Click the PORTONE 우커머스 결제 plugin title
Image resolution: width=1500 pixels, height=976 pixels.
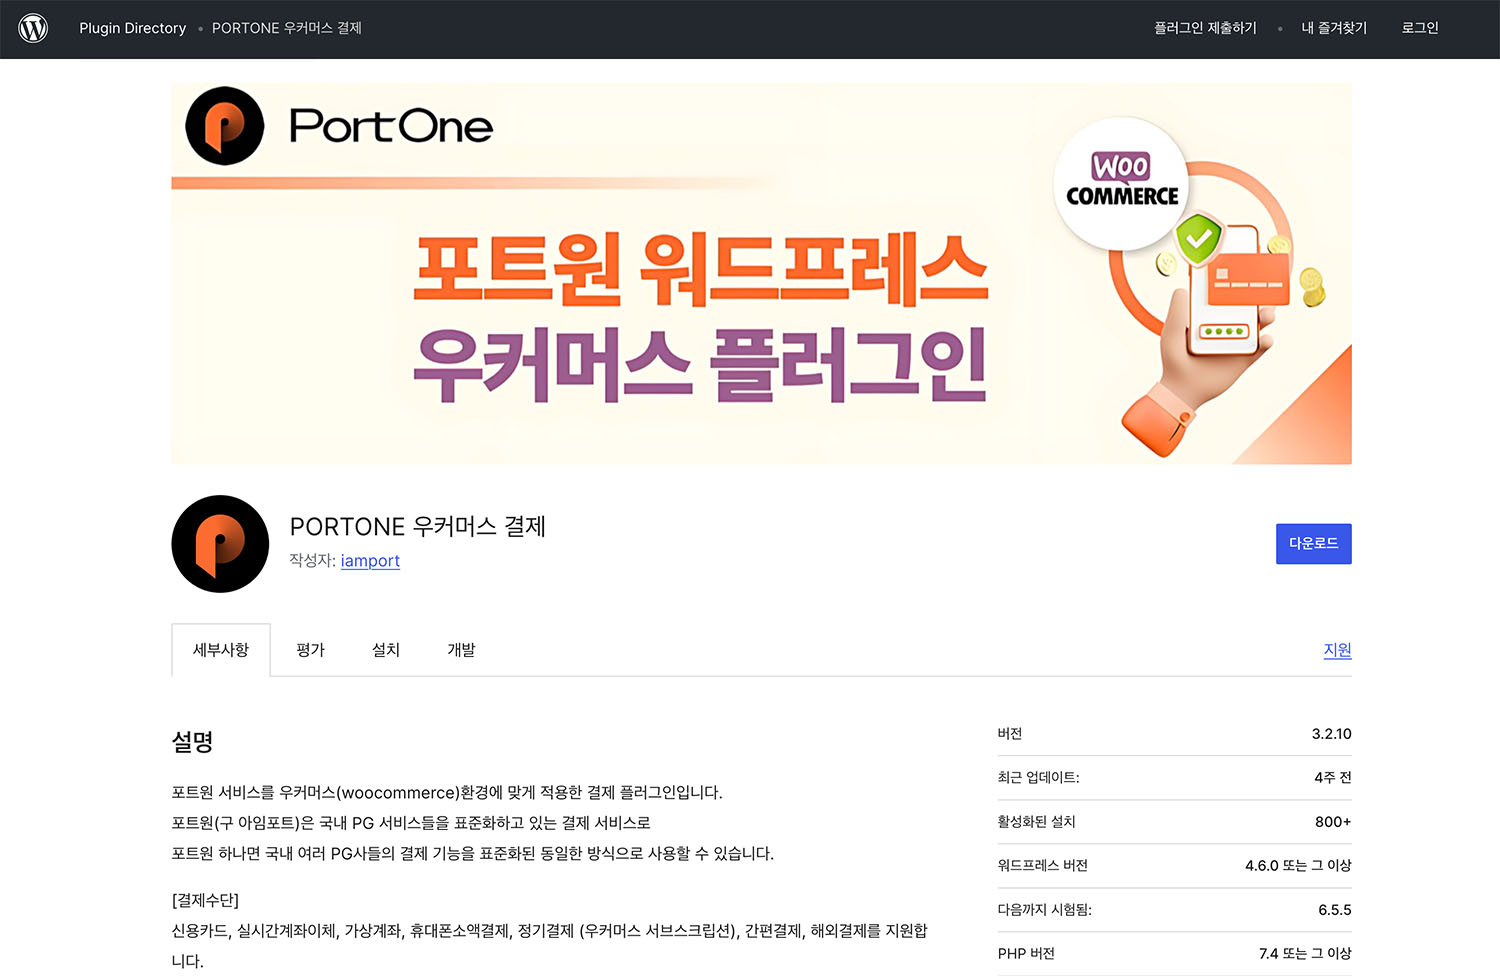[x=418, y=527]
